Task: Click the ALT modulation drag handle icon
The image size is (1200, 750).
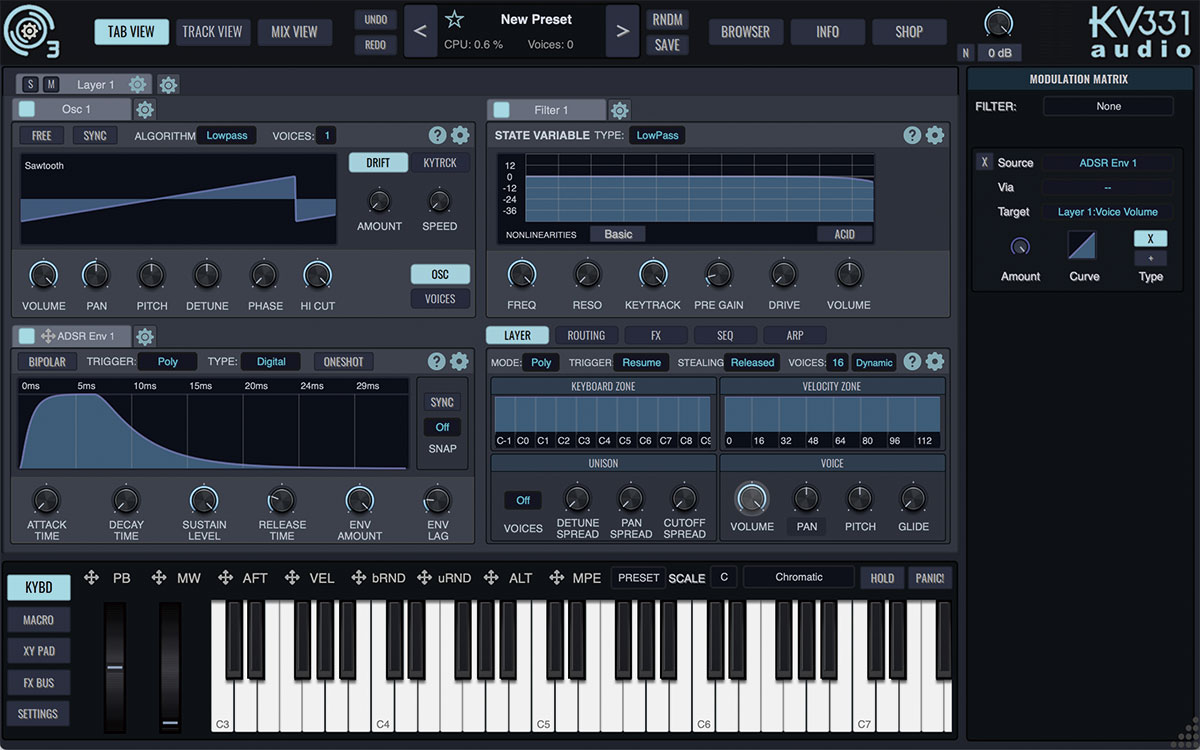Action: [491, 578]
